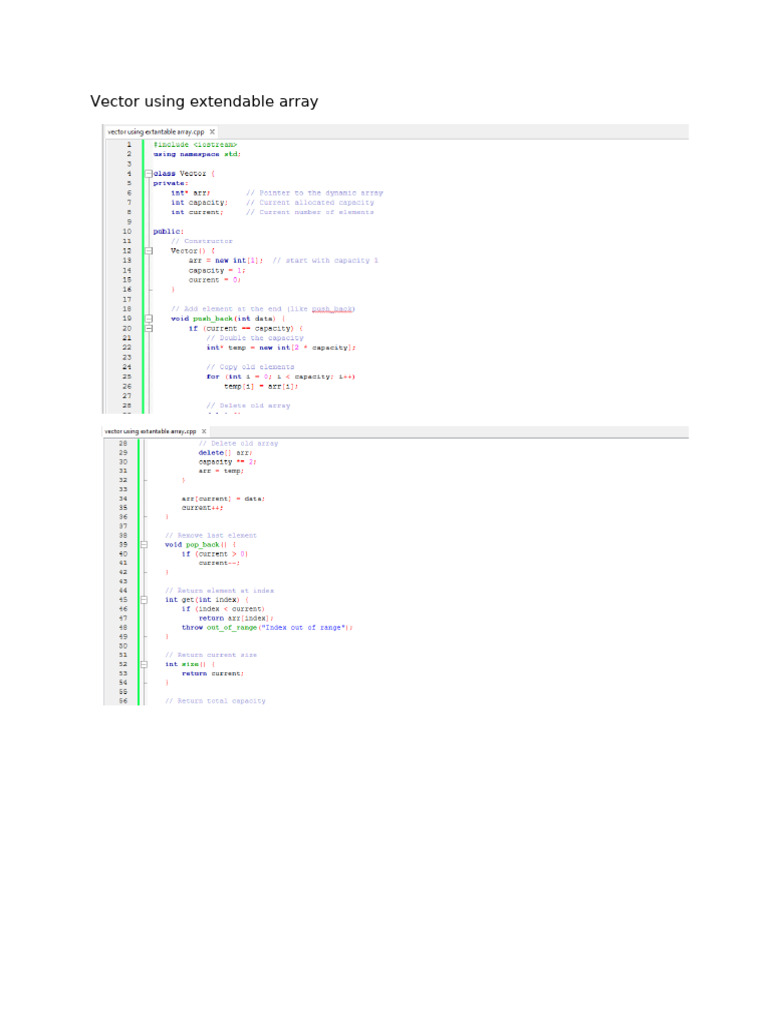
Task: Click the current--; statement
Action: point(219,563)
